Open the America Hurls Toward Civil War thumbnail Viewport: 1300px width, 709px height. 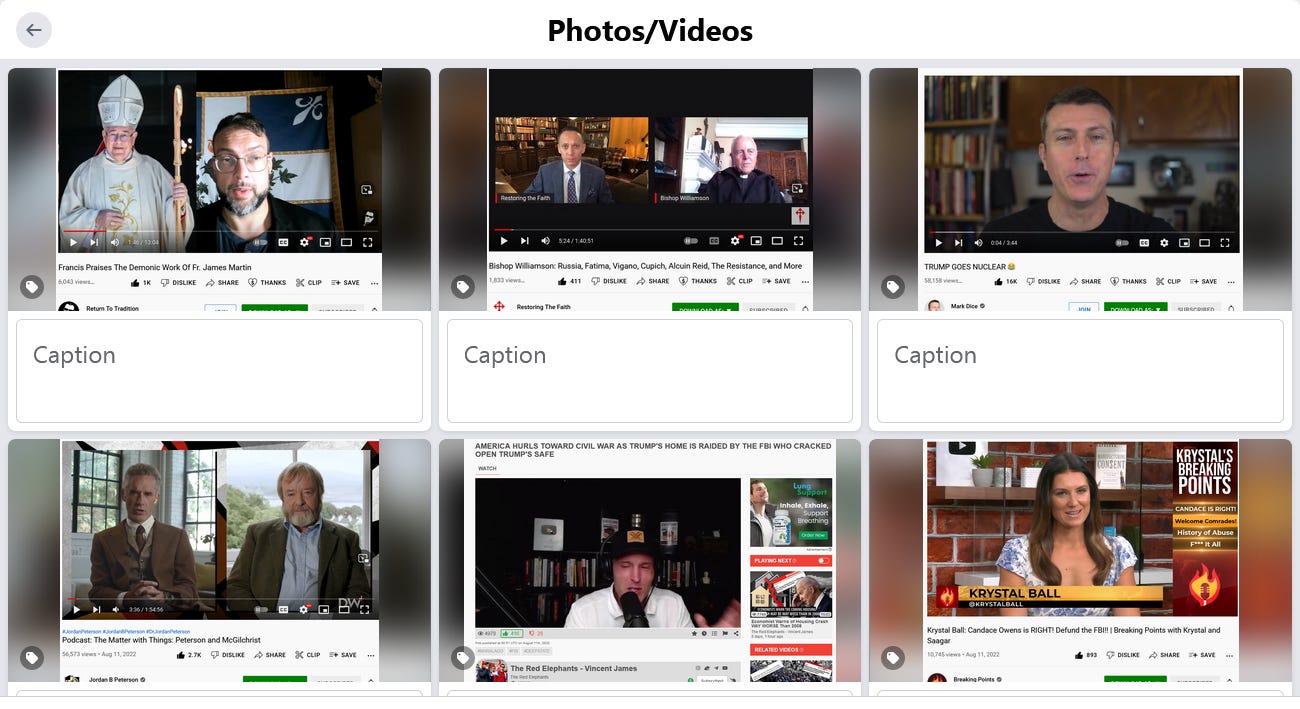[x=650, y=561]
